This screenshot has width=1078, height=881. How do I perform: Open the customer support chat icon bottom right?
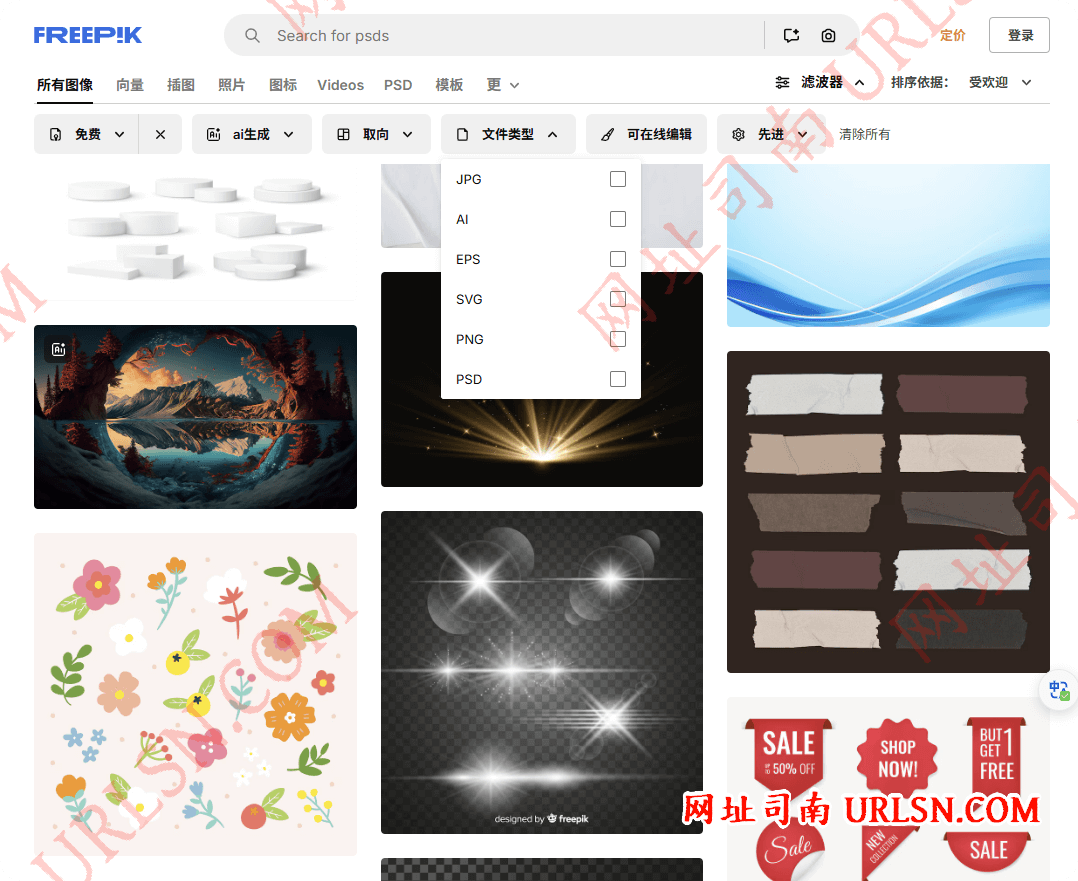(1057, 689)
